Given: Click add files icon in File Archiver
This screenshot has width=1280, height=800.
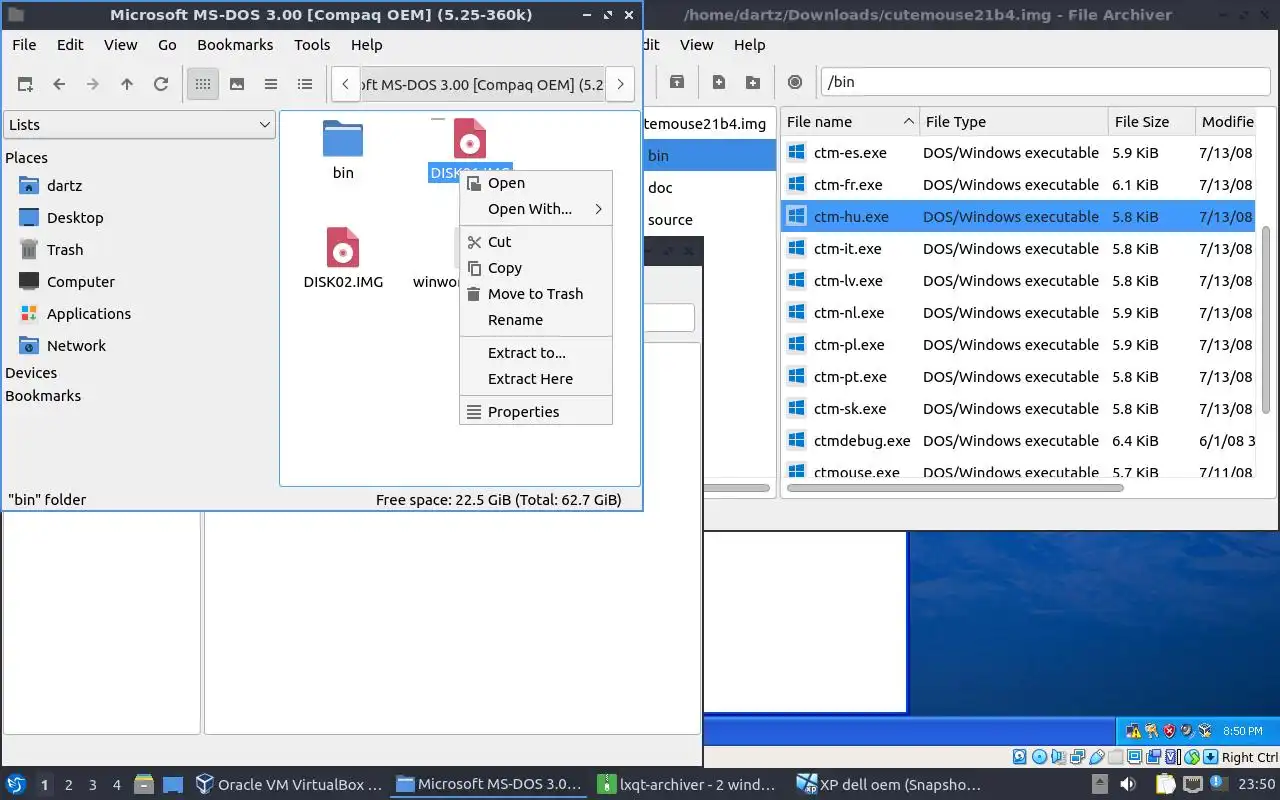Looking at the screenshot, I should click(x=719, y=82).
